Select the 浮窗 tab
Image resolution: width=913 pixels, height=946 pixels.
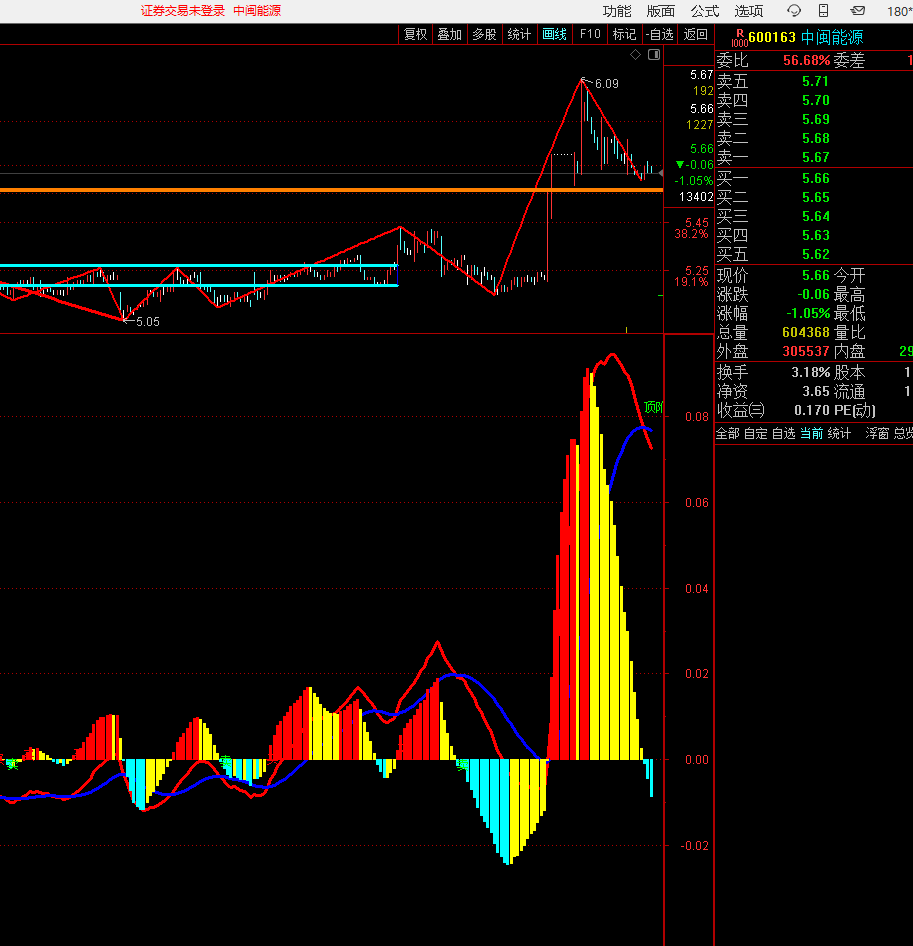coord(877,433)
